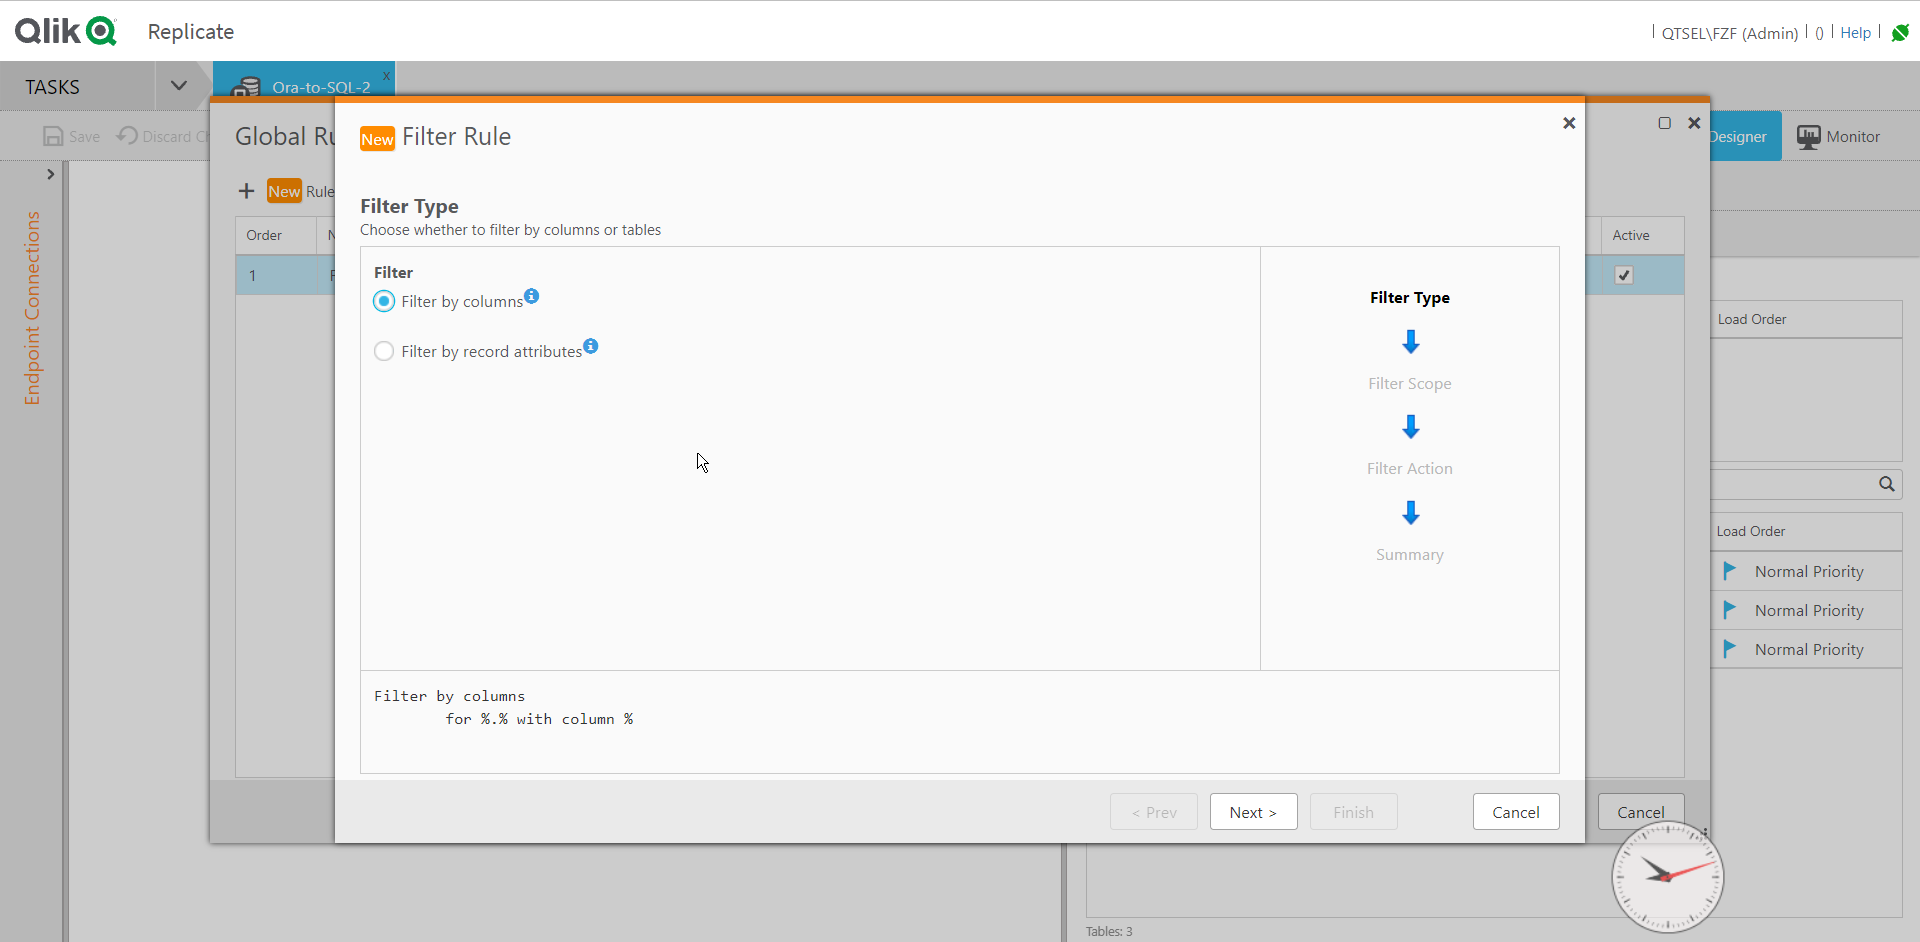The width and height of the screenshot is (1920, 942).
Task: Close the Filter Rule dialog with X
Action: tap(1569, 123)
